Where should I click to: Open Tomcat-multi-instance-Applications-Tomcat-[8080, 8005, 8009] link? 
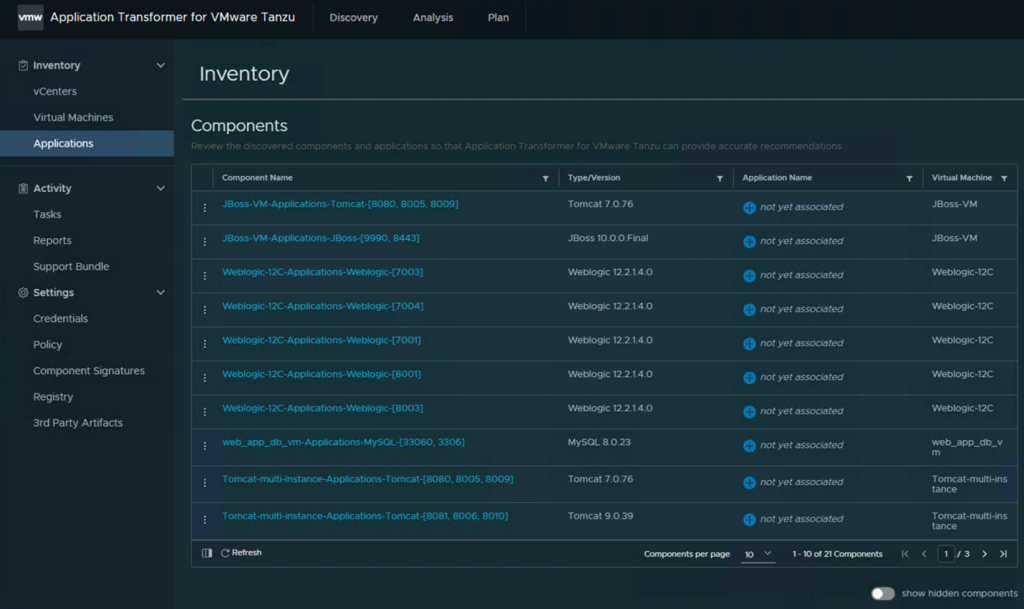coord(368,479)
